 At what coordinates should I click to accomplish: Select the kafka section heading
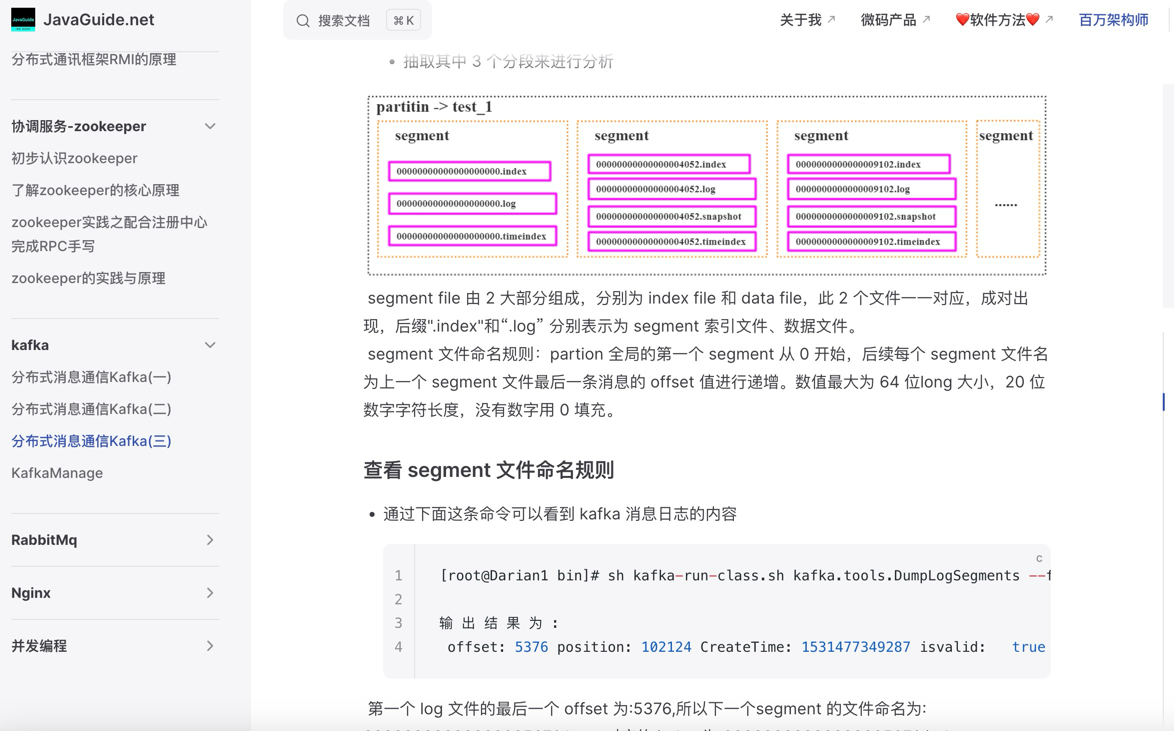click(30, 345)
